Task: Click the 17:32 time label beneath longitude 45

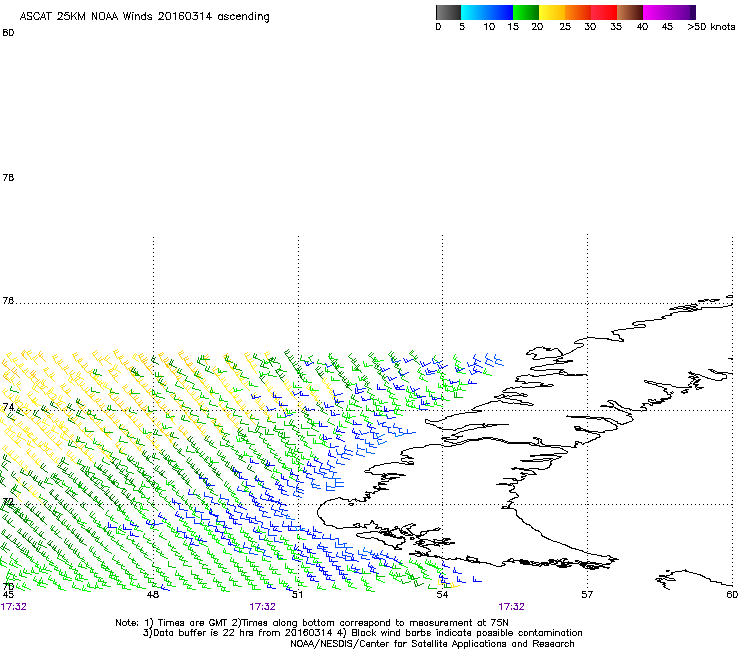Action: tap(14, 607)
